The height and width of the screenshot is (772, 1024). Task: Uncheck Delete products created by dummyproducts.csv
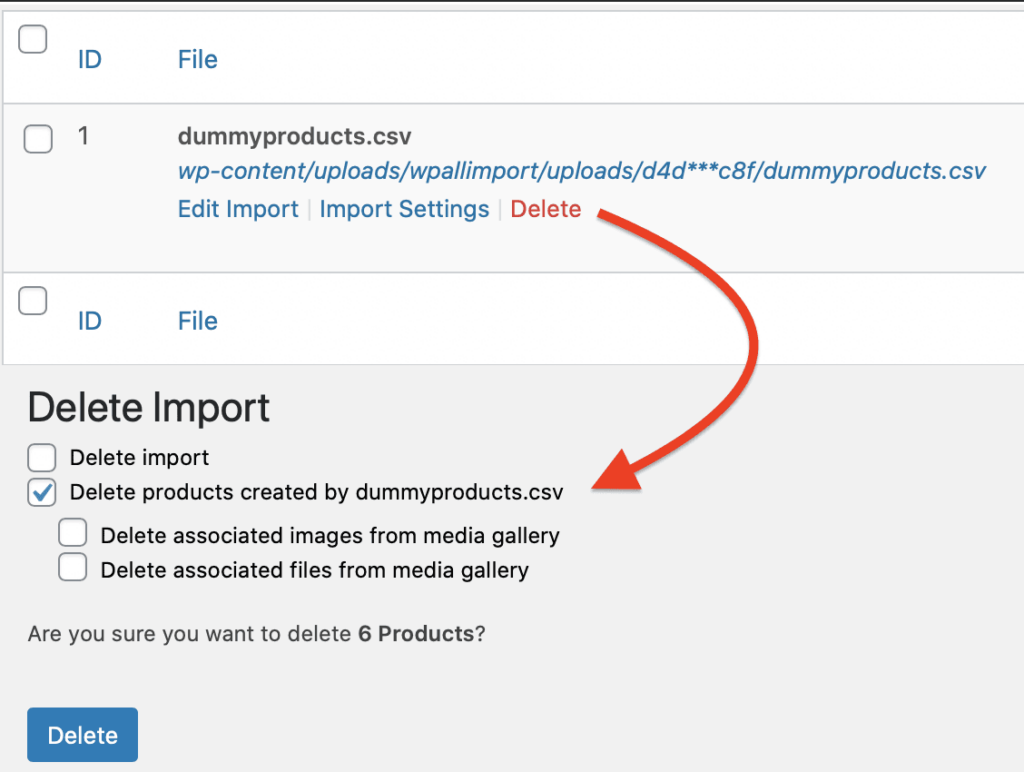click(41, 492)
